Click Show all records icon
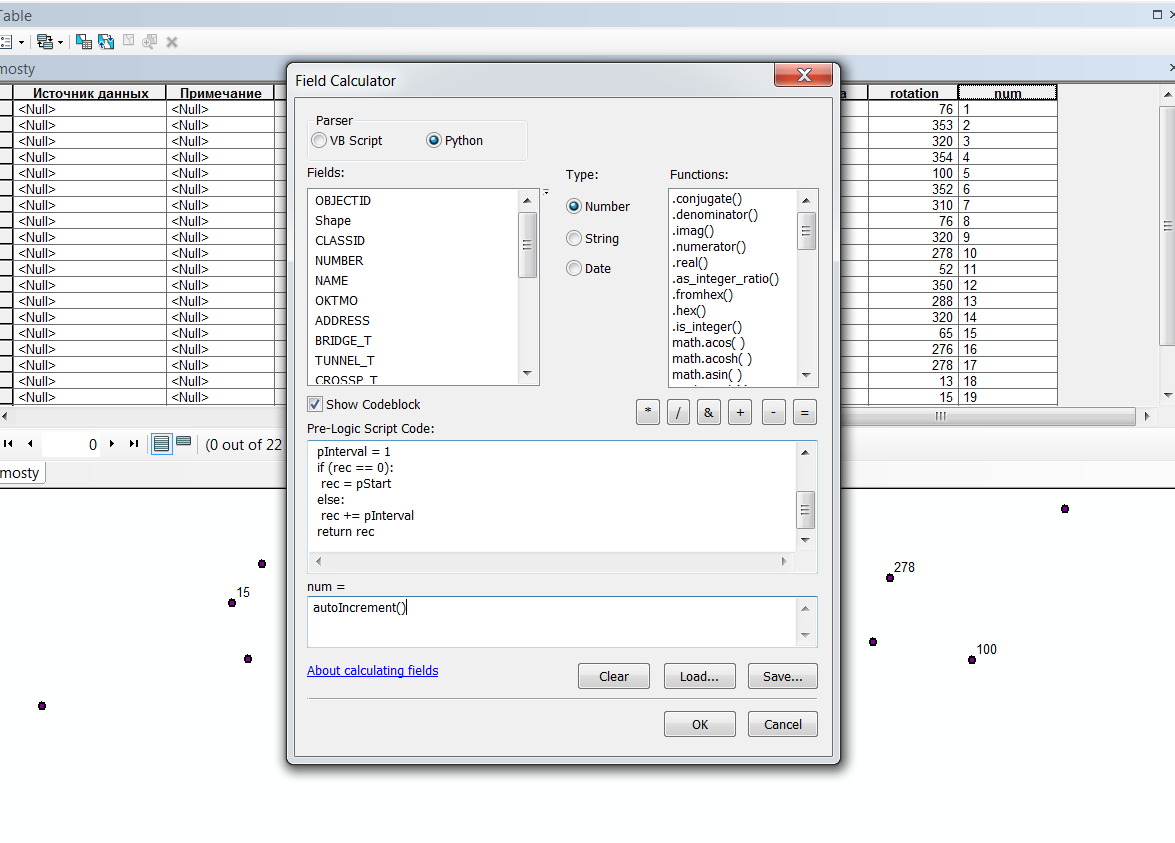 [x=161, y=444]
